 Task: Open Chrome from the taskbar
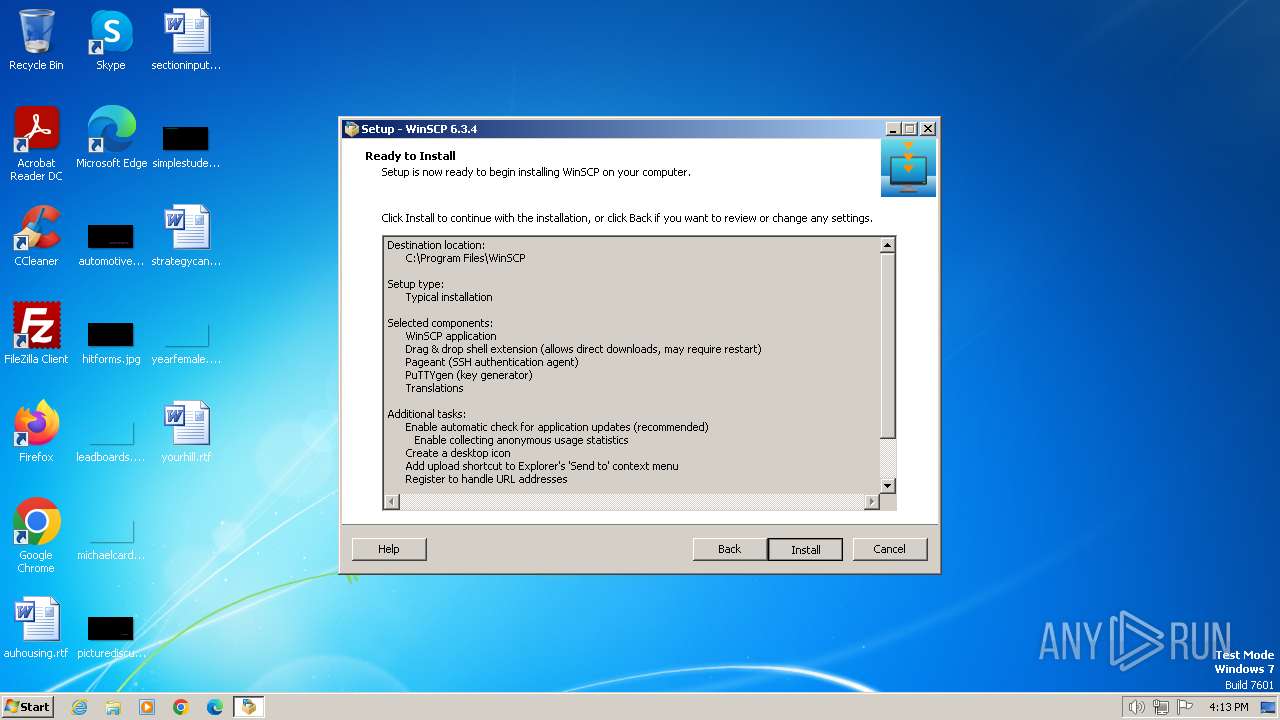[181, 707]
